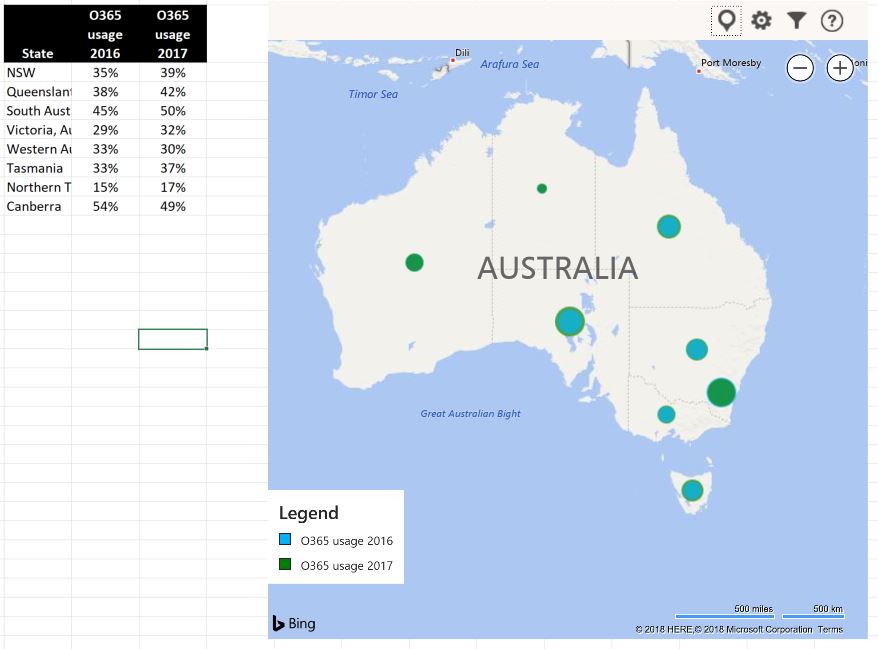Select the Victoria bubble on the map

(666, 414)
